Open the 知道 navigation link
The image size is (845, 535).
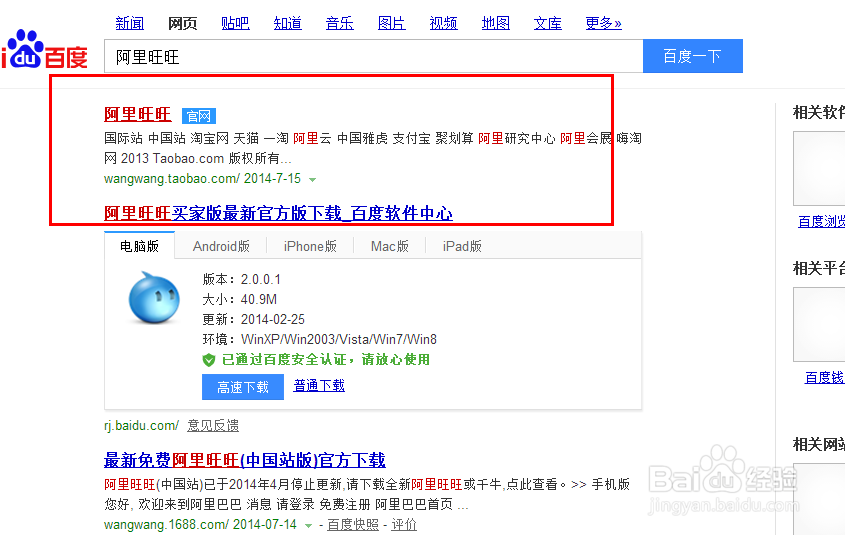pyautogui.click(x=288, y=23)
